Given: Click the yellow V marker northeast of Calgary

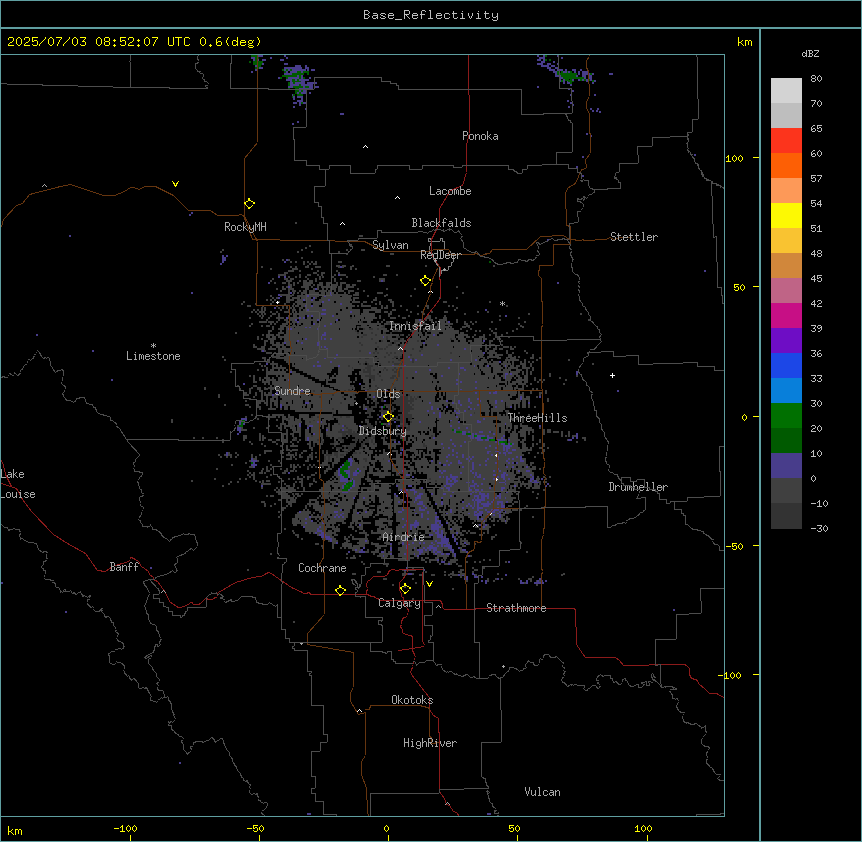Looking at the screenshot, I should coord(429,584).
